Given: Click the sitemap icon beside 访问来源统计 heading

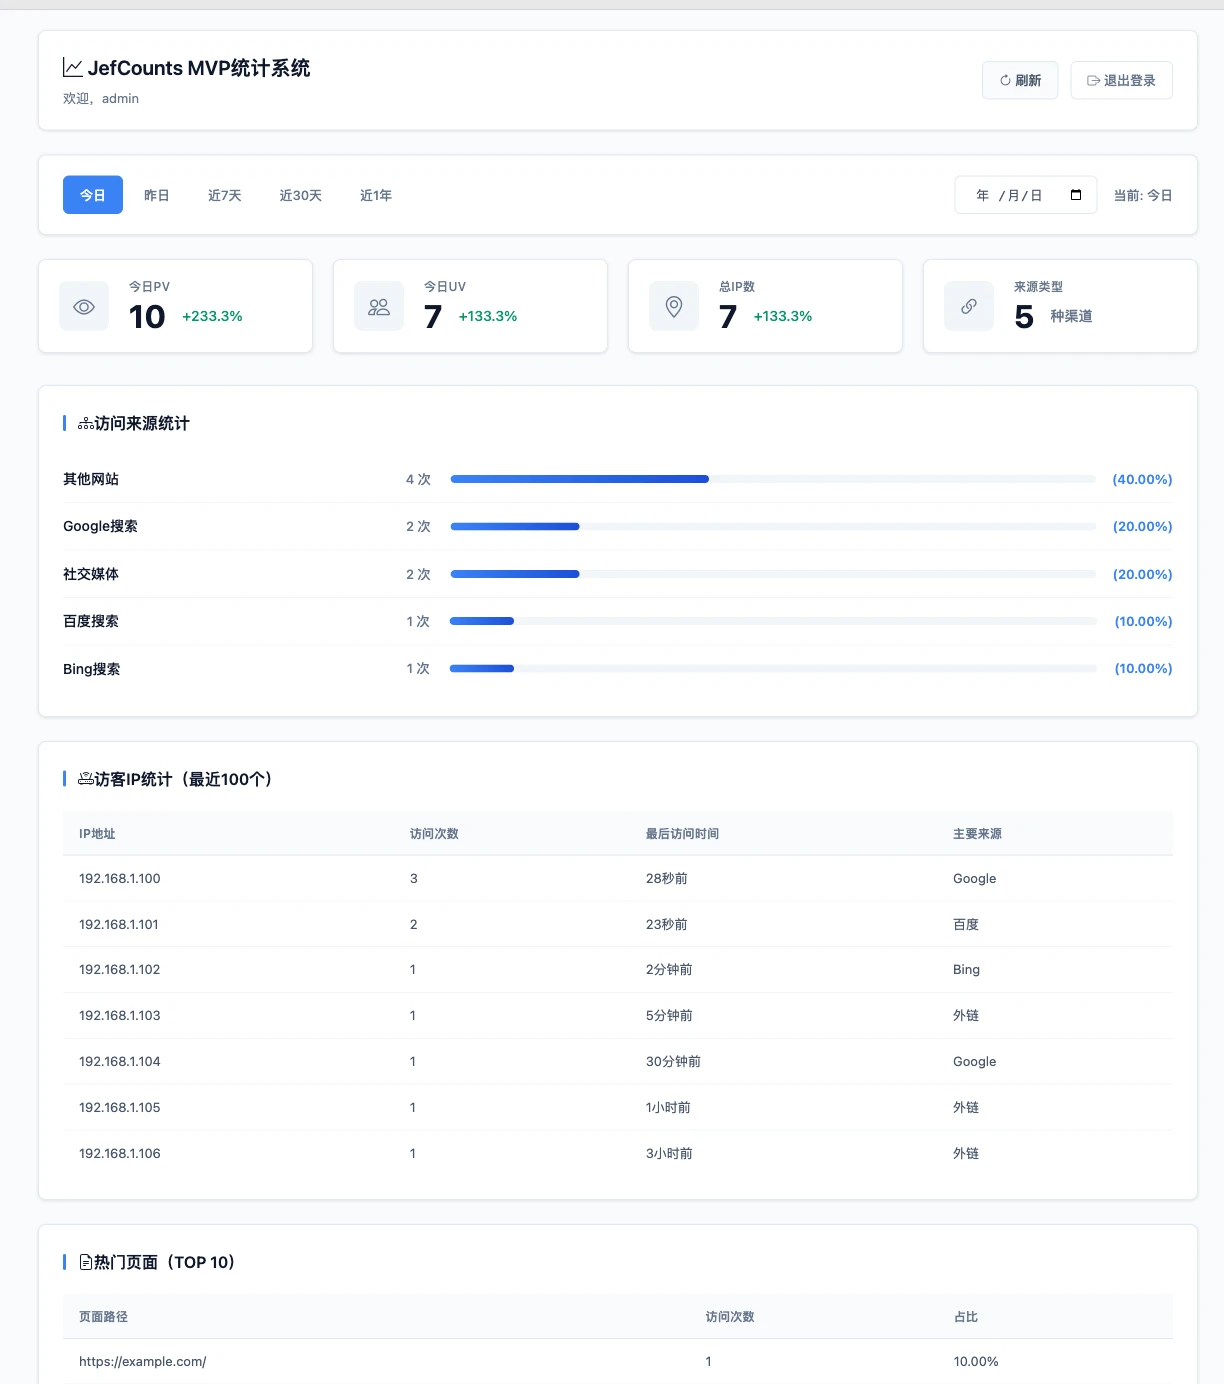Looking at the screenshot, I should pos(86,424).
